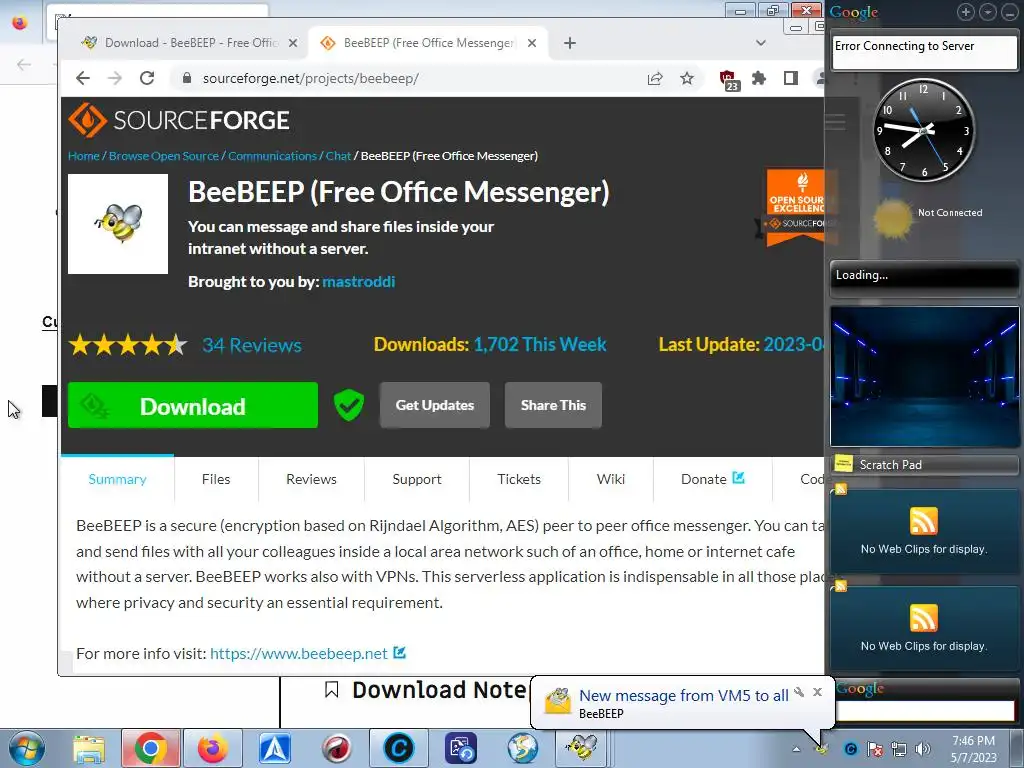Click the BeeBEEP bee project icon
This screenshot has height=768, width=1024.
[118, 224]
